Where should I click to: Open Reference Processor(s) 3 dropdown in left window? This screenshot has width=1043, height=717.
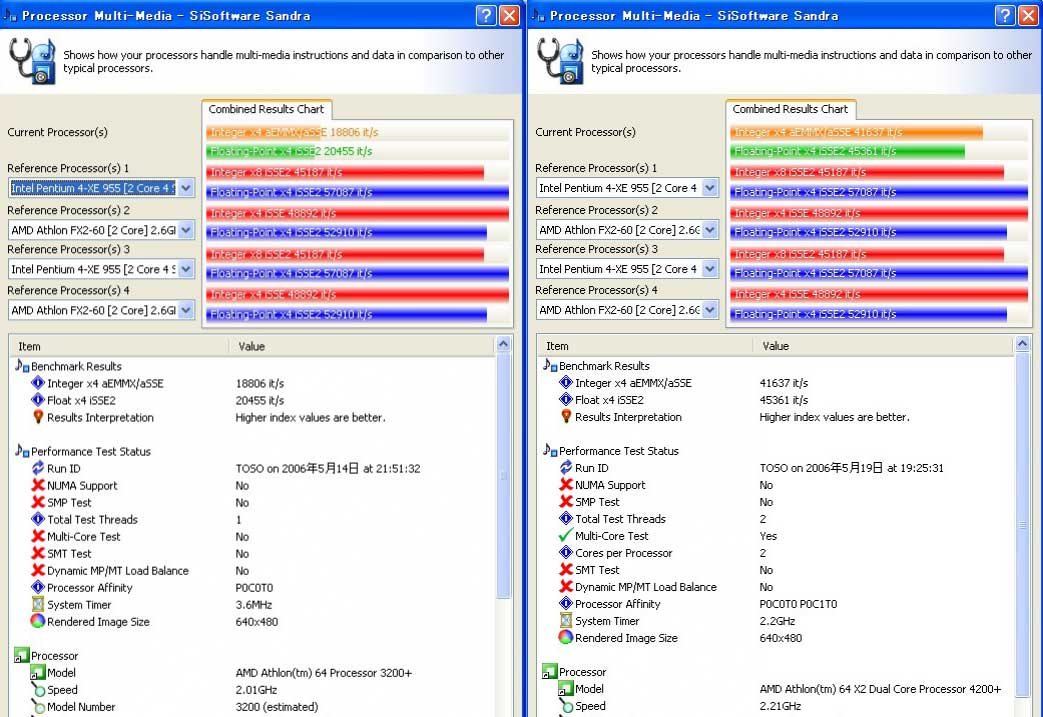point(186,269)
